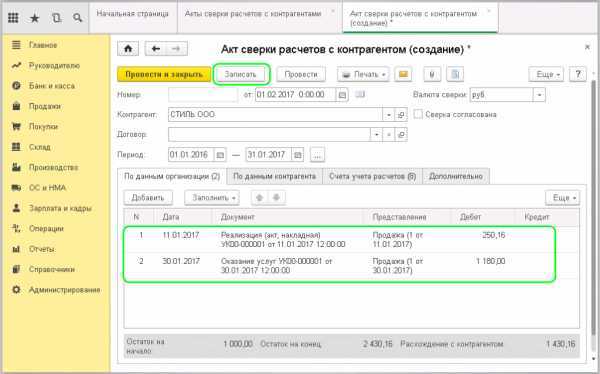Select the По данным организации (2) tab
The image size is (600, 374).
[172, 176]
